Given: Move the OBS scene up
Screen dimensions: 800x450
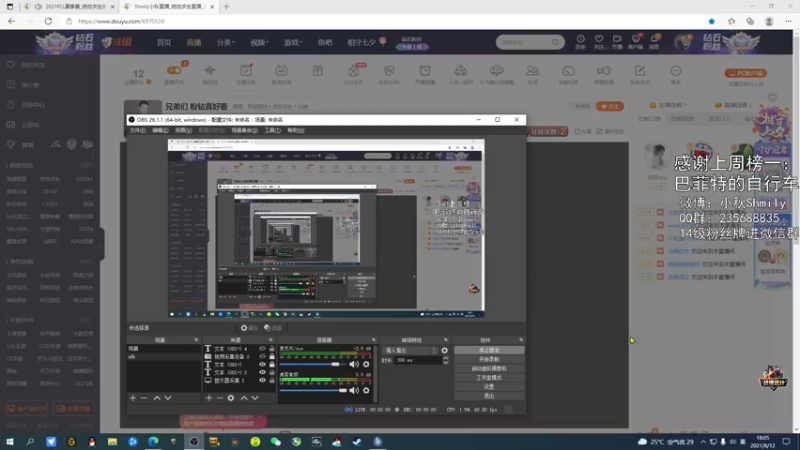Looking at the screenshot, I should click(x=157, y=398).
